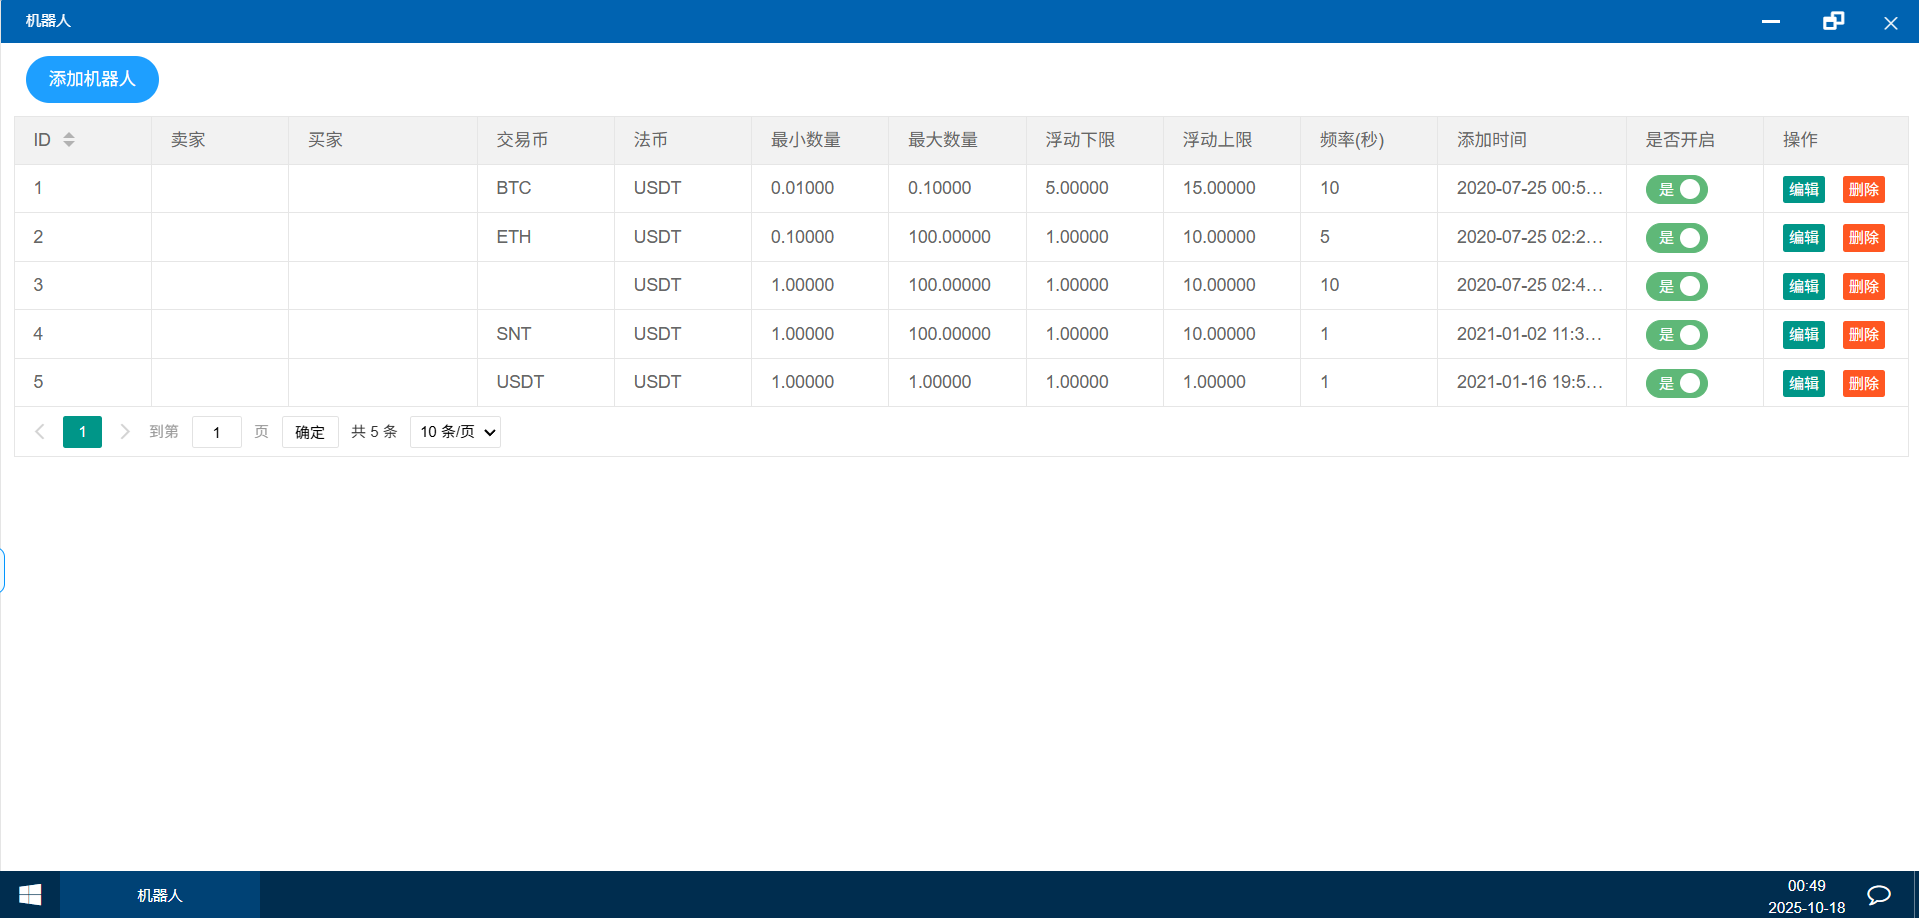Focus the page number input field

216,432
